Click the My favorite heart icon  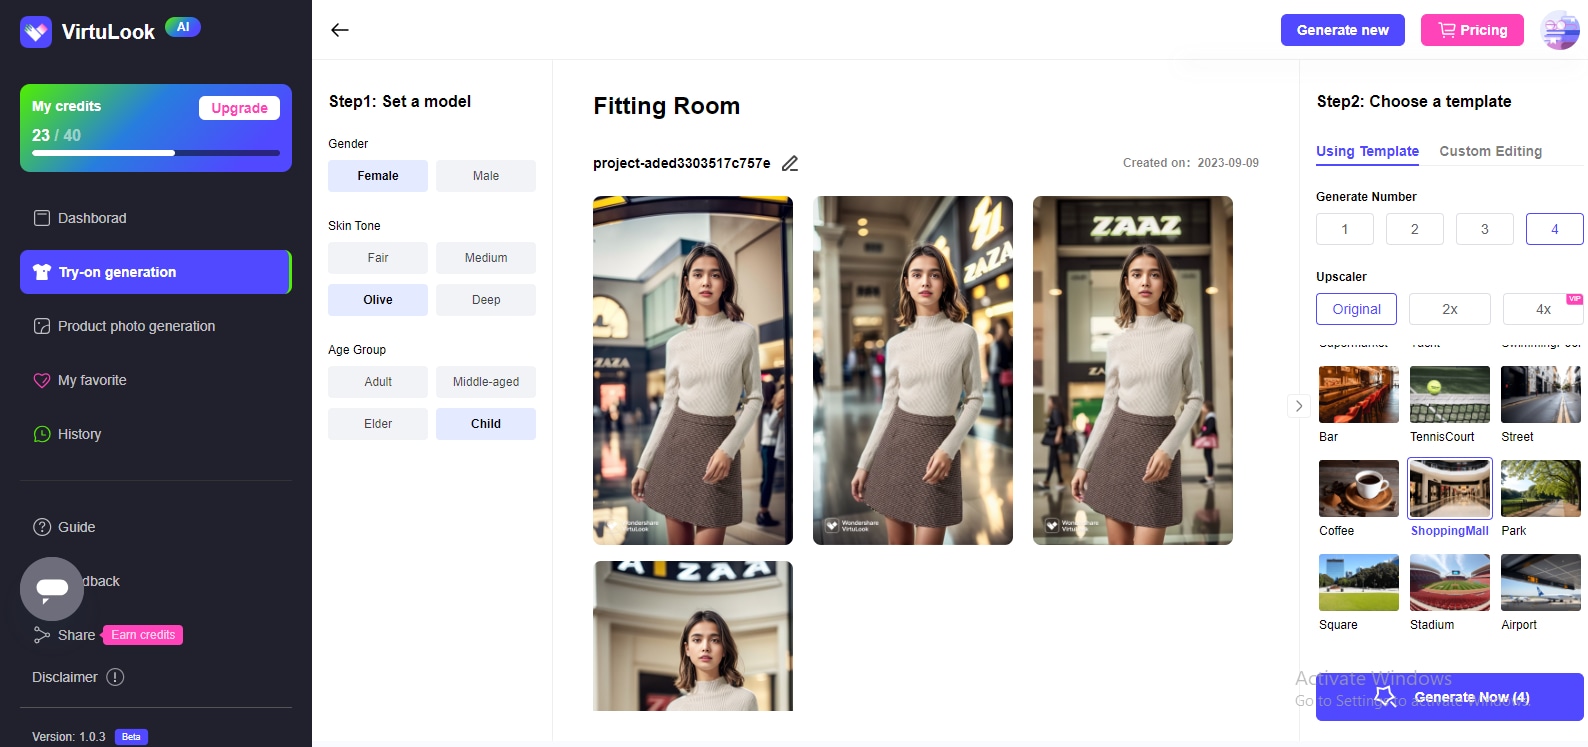coord(42,380)
